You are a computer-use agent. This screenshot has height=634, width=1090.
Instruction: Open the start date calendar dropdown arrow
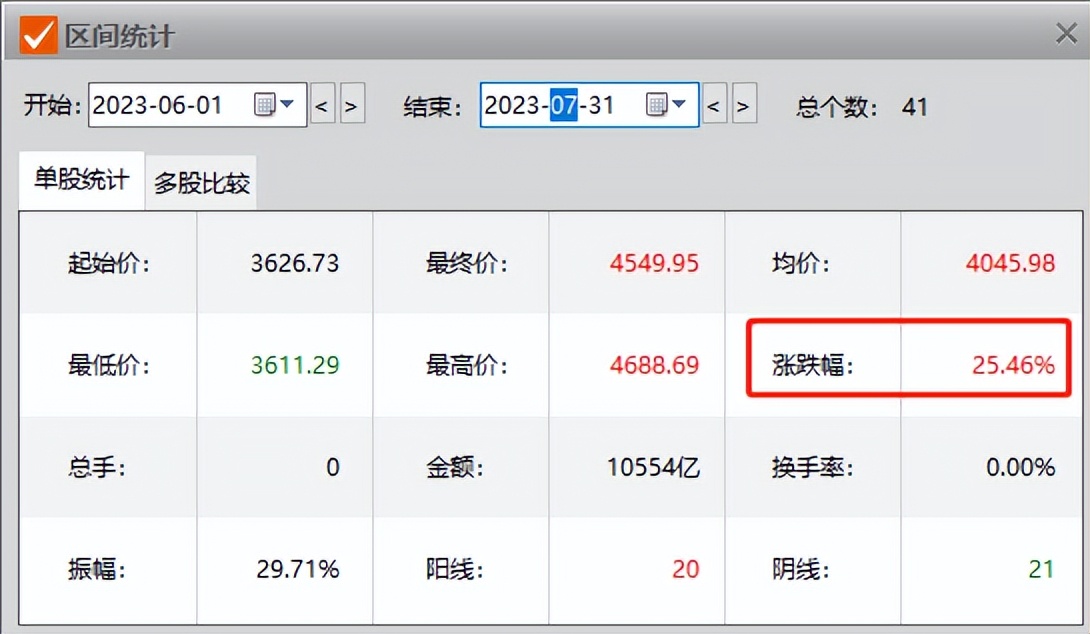287,105
